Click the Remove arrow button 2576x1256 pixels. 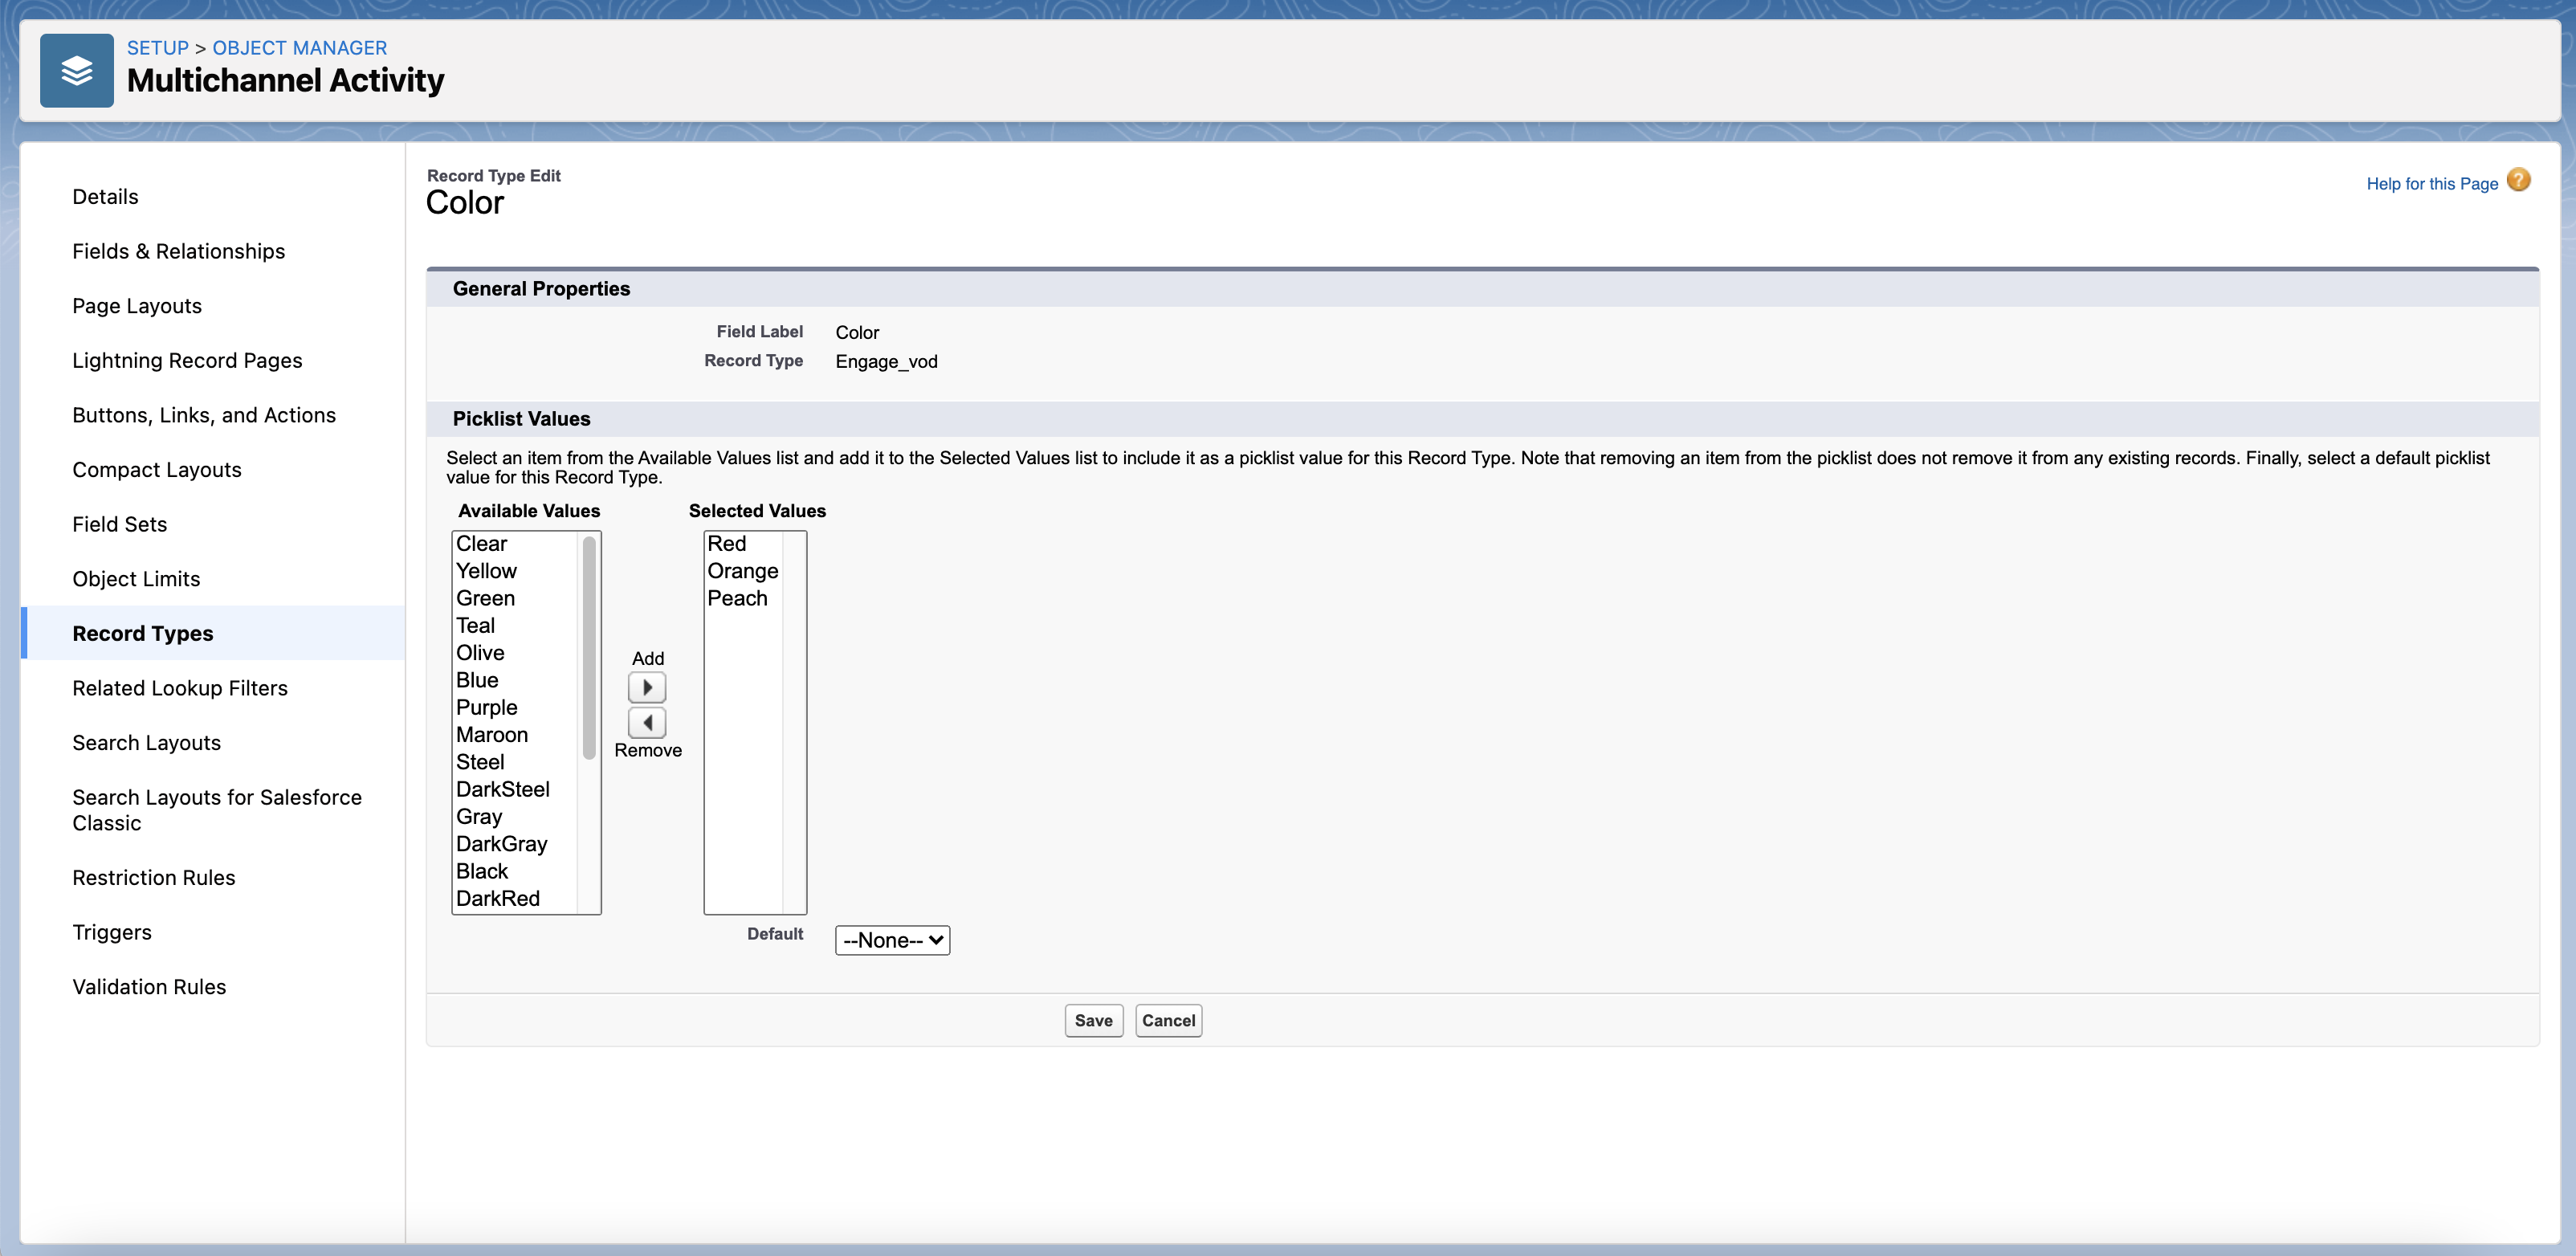coord(647,722)
